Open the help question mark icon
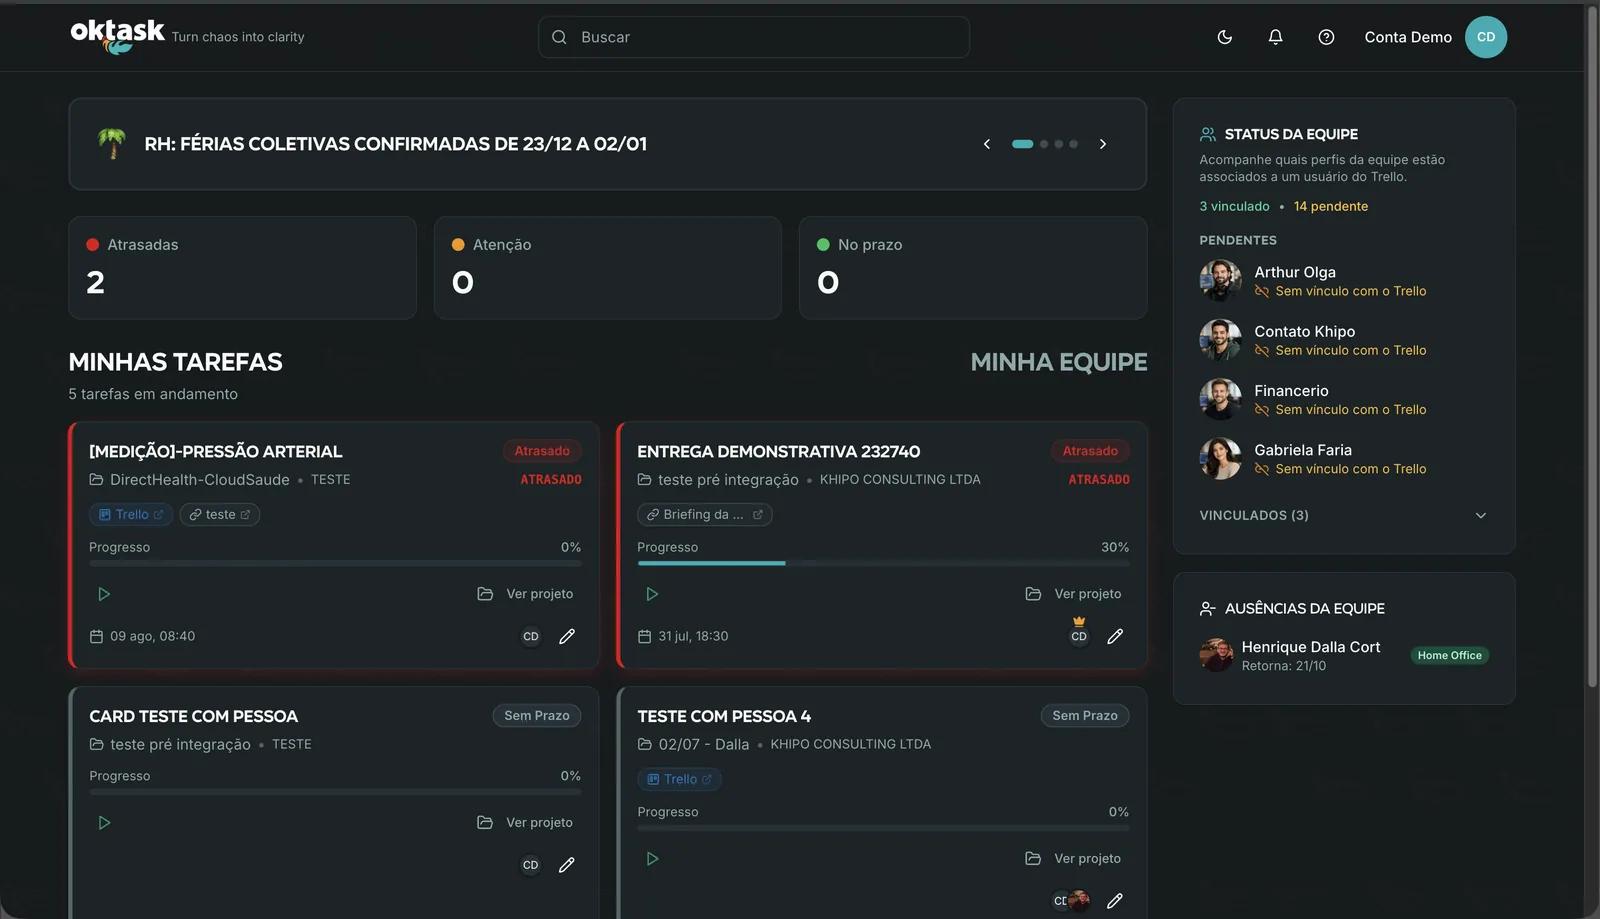Viewport: 1600px width, 919px height. point(1326,37)
